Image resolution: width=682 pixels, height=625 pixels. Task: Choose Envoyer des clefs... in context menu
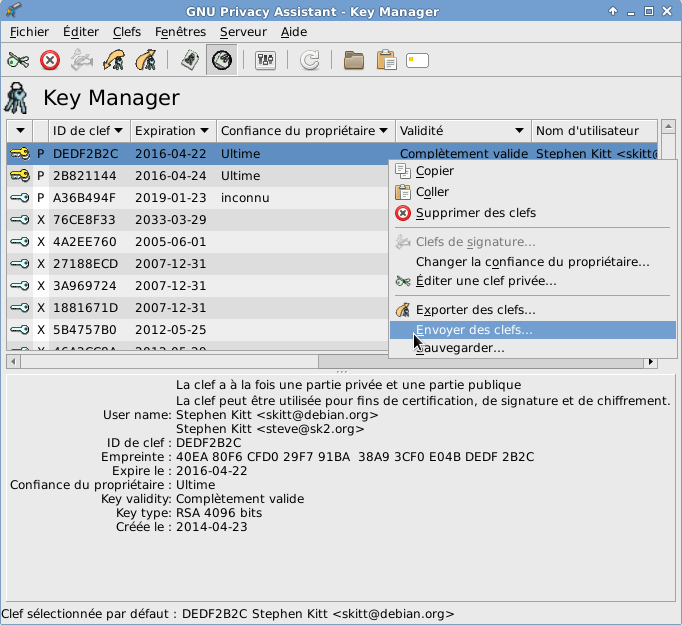(x=474, y=330)
